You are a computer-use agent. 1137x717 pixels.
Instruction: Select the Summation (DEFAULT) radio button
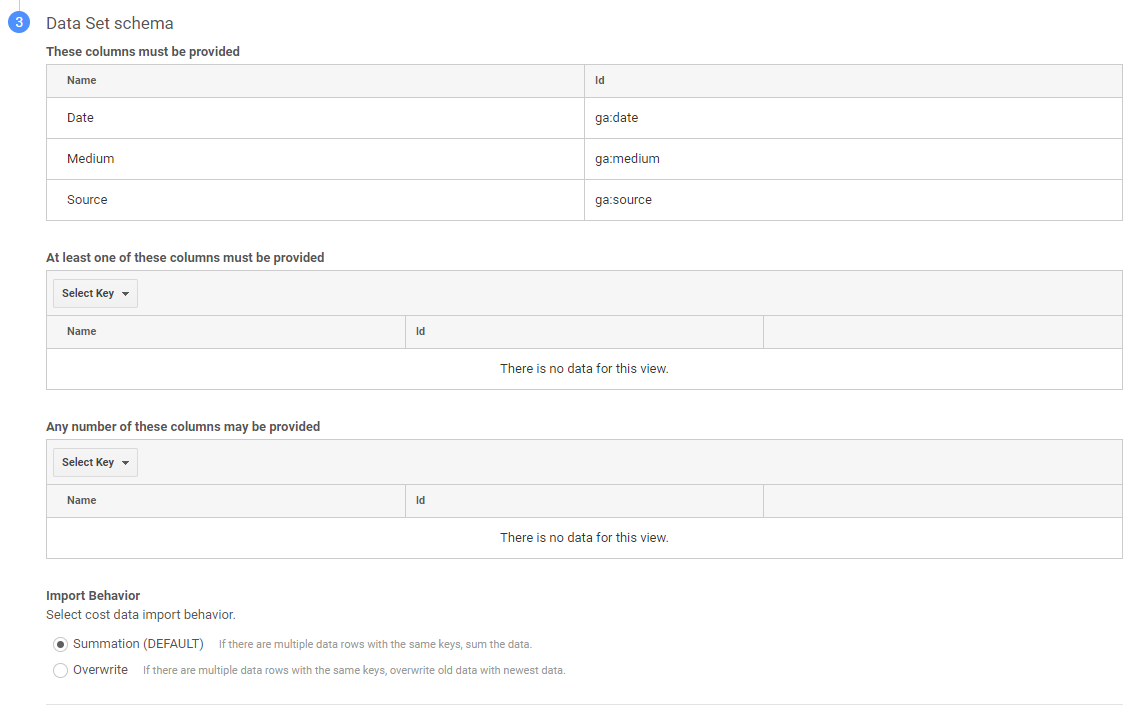coord(61,644)
